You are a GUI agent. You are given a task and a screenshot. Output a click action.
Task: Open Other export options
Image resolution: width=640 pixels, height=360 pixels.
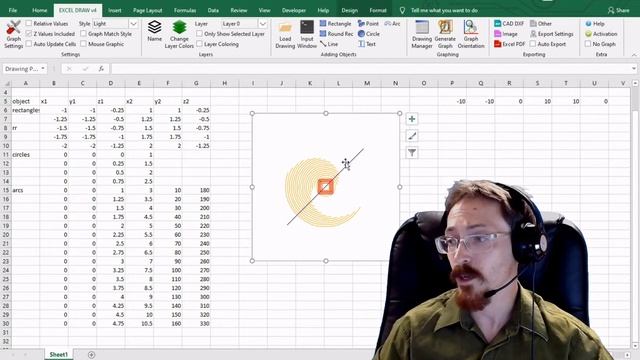click(541, 24)
